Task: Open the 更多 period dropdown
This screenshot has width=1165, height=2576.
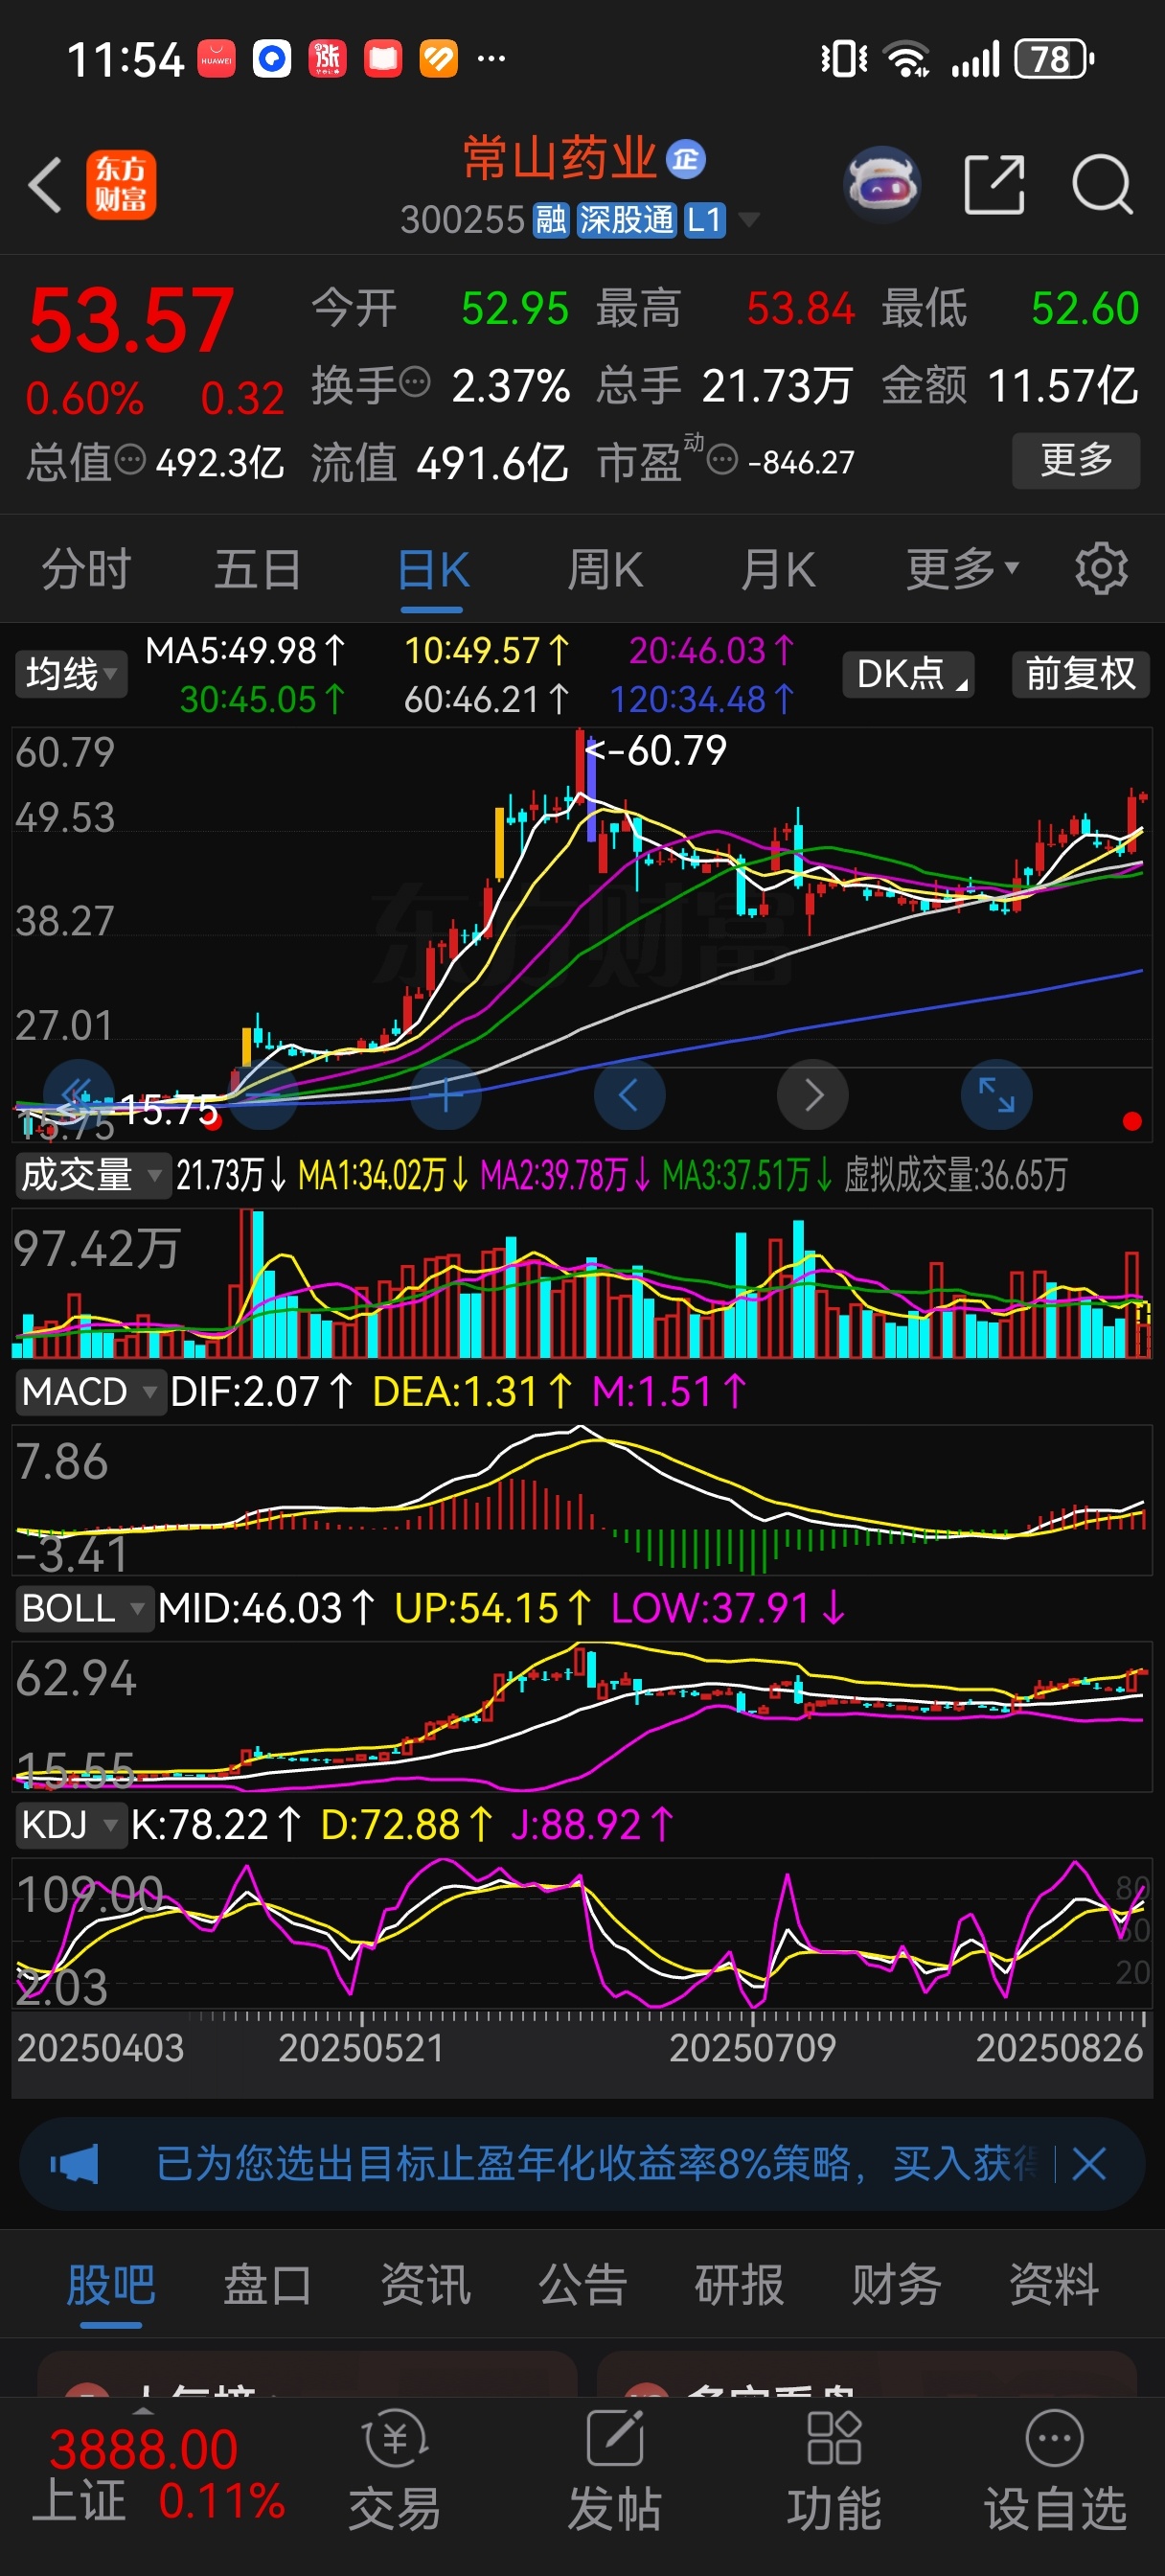Action: [961, 569]
